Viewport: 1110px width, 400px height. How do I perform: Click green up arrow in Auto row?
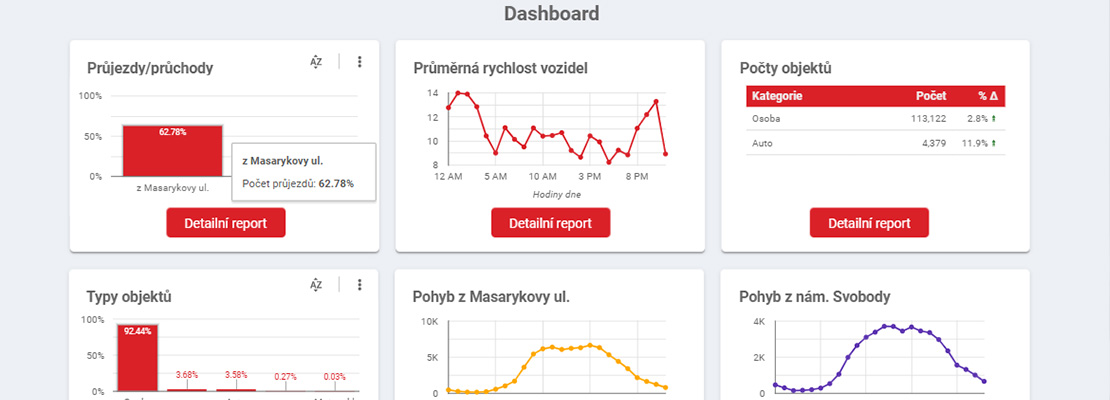point(994,143)
